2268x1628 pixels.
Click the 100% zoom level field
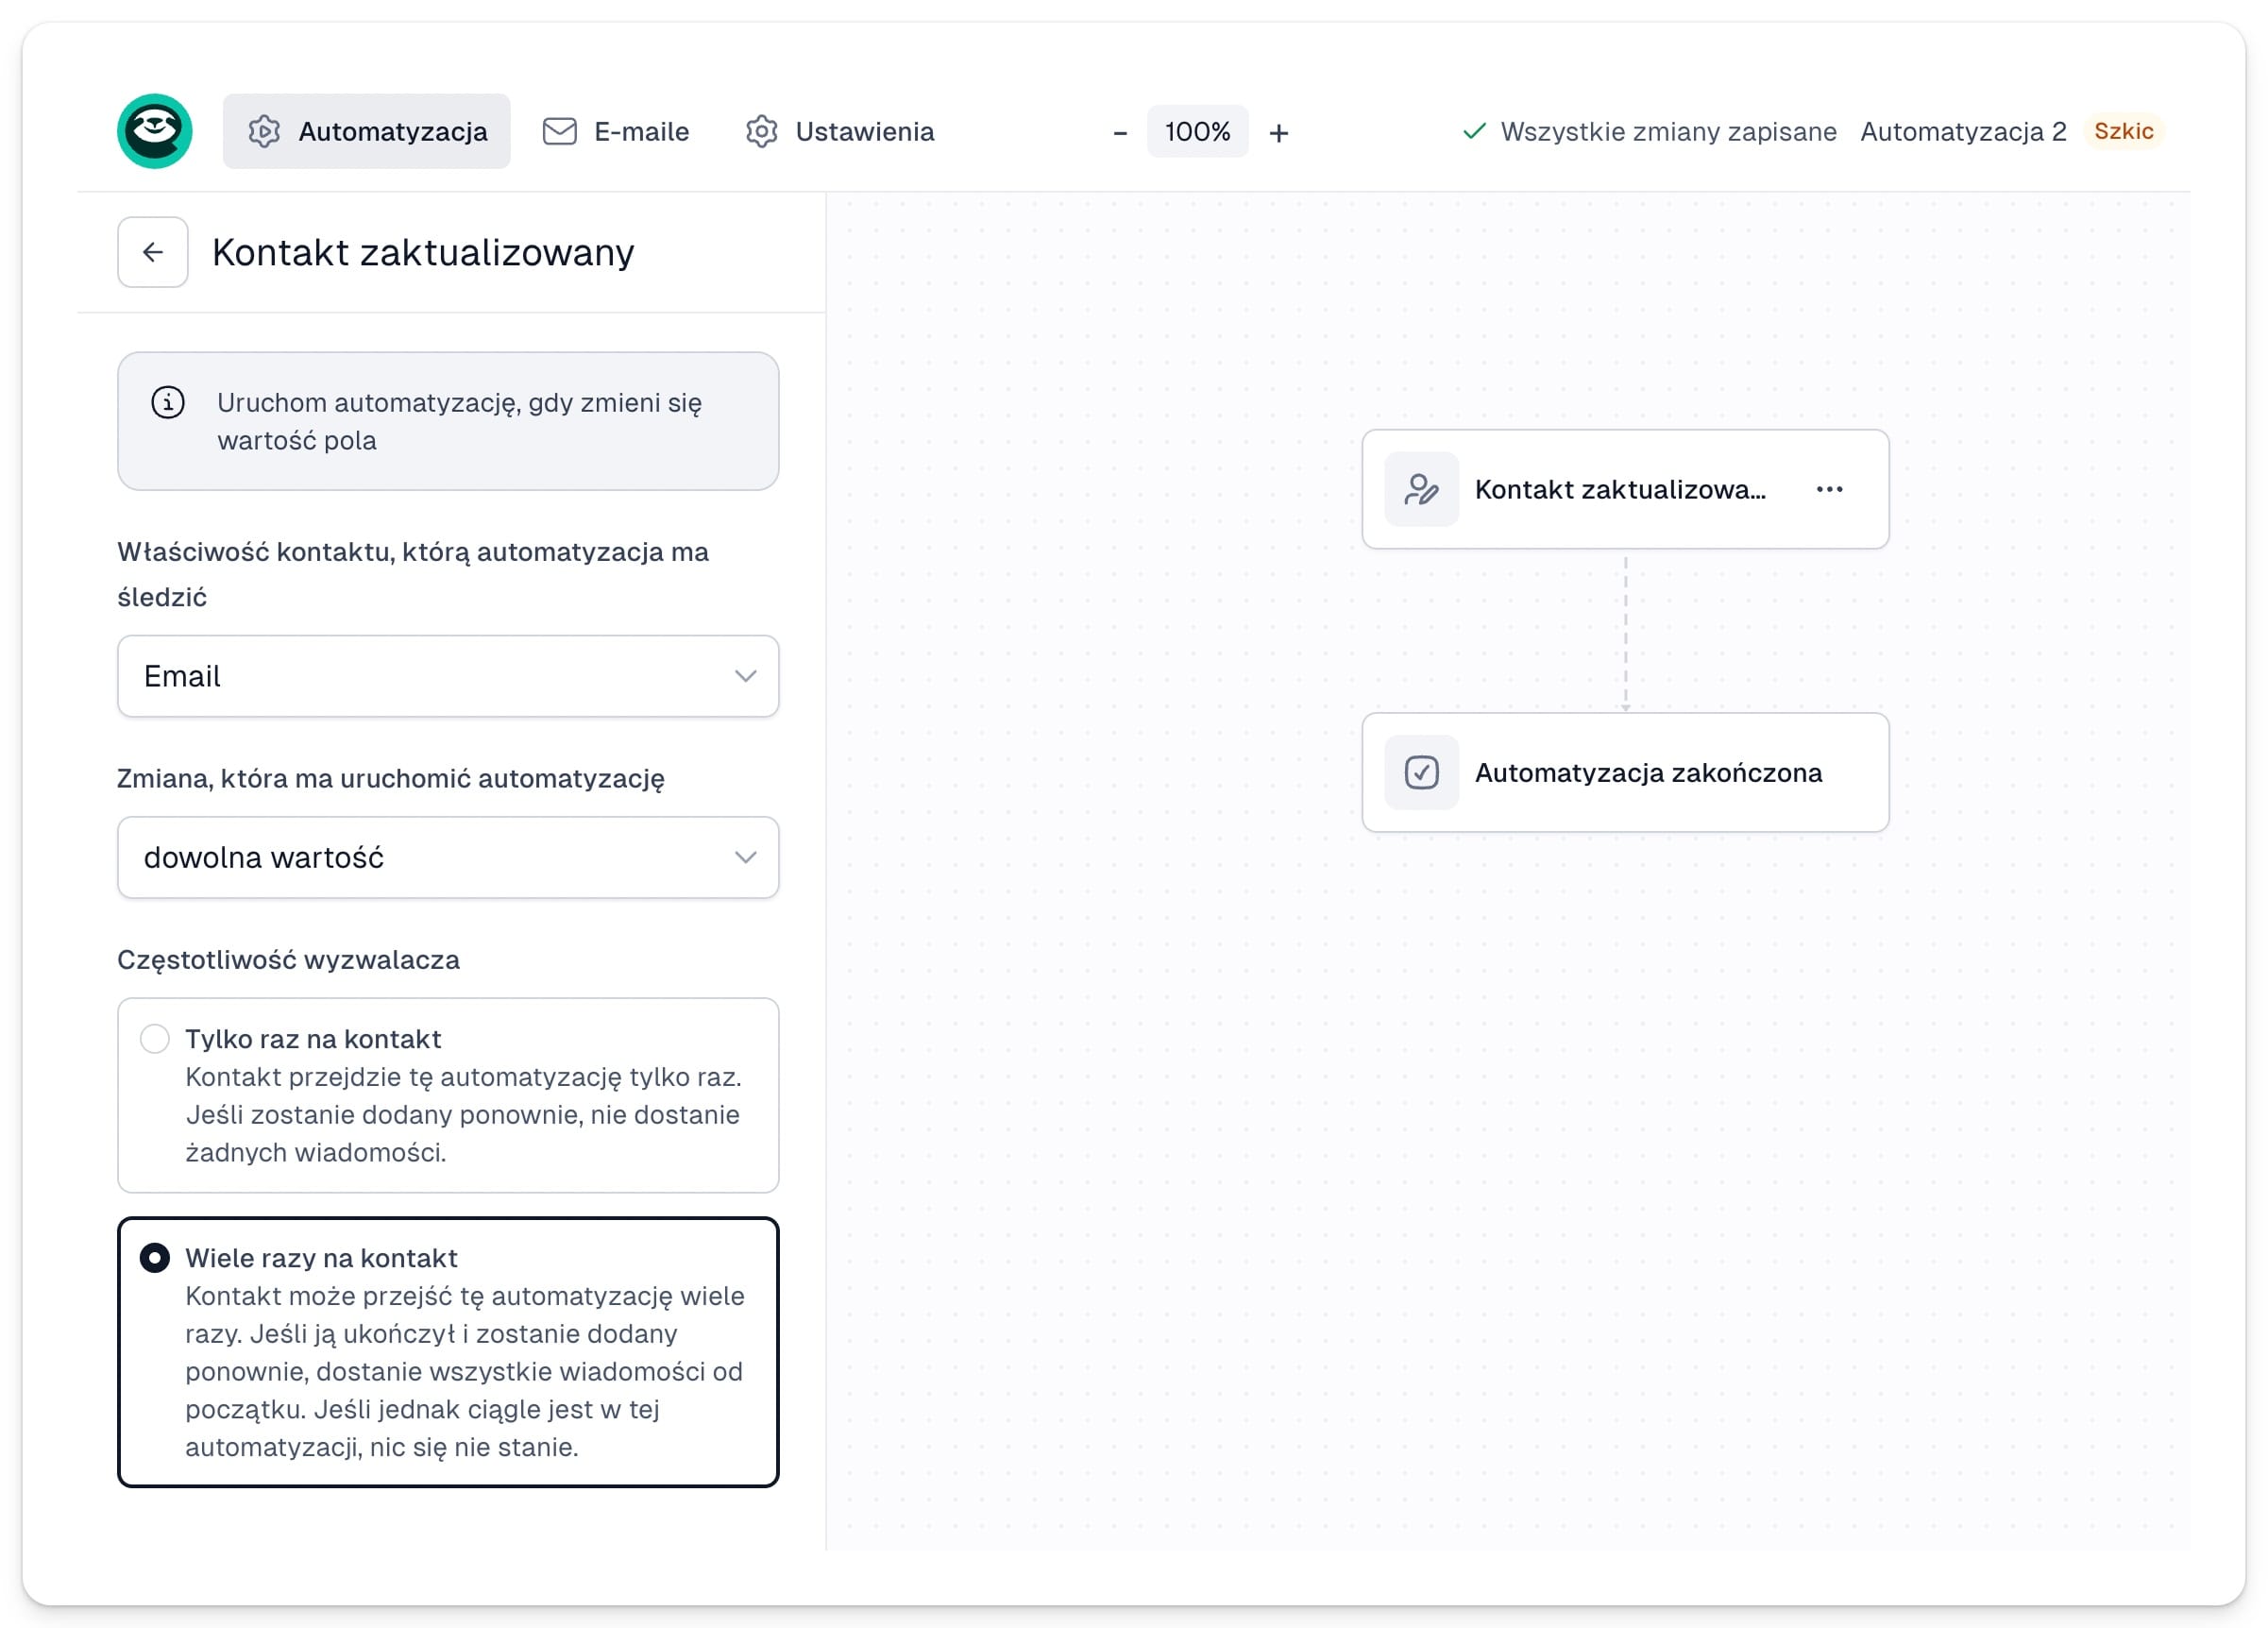(1197, 131)
